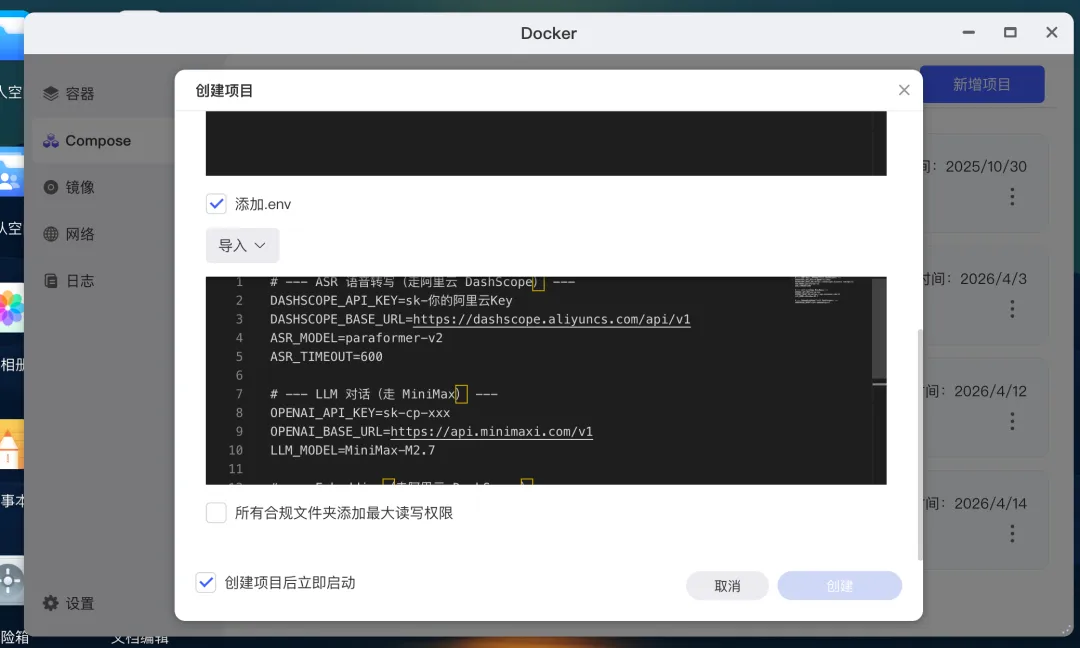The image size is (1080, 648).
Task: Open the desktop contacts folder icon
Action: click(x=11, y=174)
